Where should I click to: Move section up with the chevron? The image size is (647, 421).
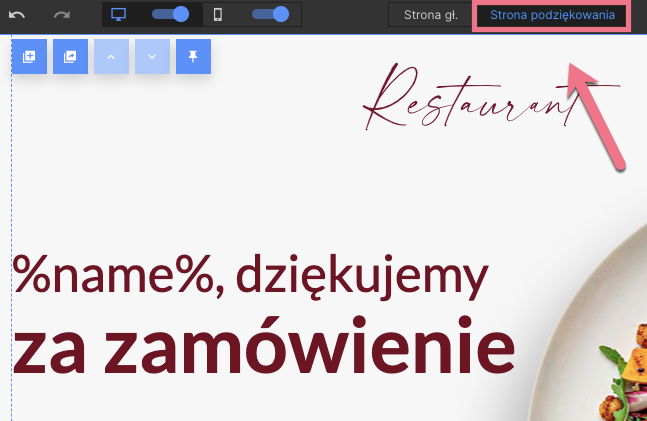pos(111,57)
